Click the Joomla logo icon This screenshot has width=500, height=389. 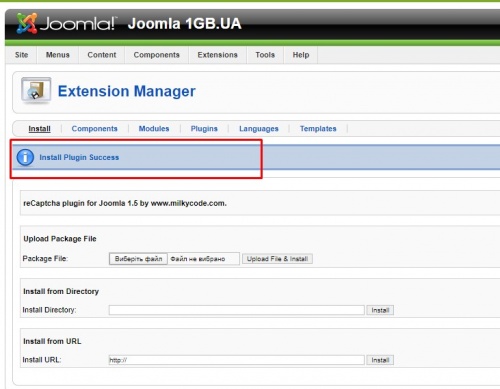[x=27, y=23]
